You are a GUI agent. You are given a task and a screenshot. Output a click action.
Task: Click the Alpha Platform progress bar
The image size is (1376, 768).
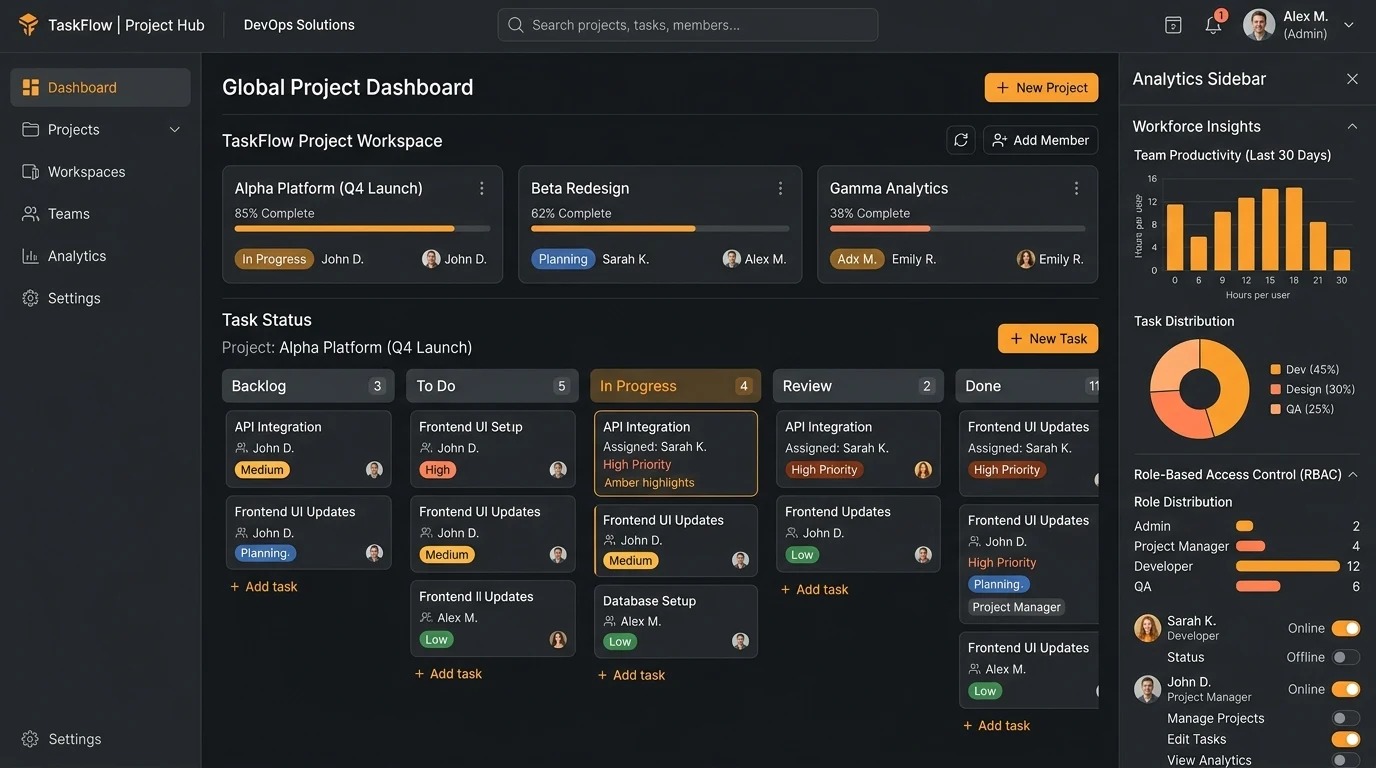[362, 229]
